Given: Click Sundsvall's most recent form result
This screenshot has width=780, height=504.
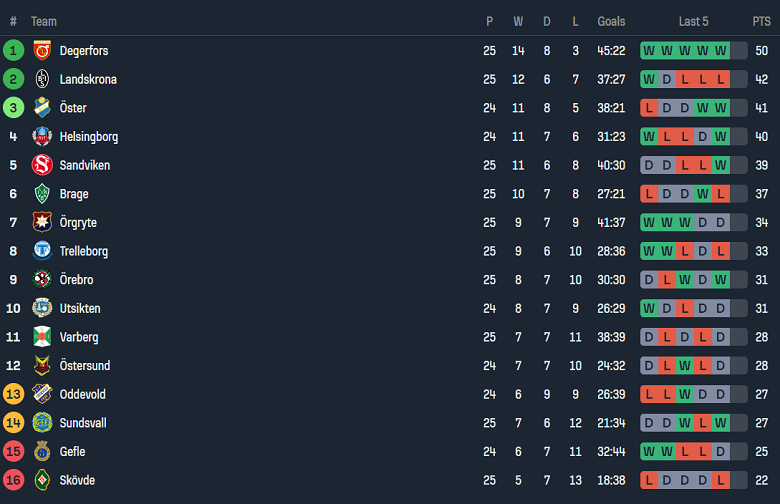Looking at the screenshot, I should click(x=721, y=423).
